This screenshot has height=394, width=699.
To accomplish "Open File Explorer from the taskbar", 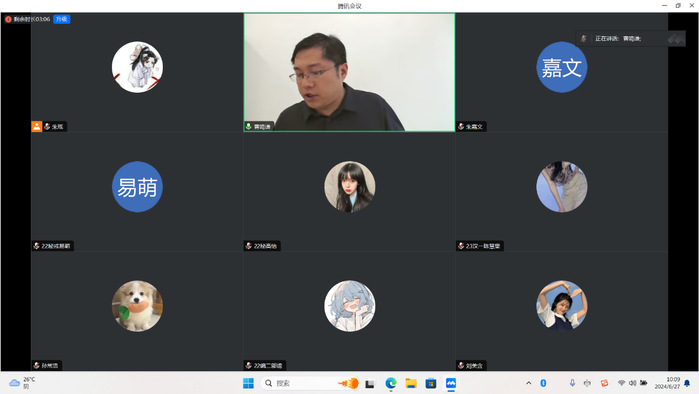I will point(411,383).
